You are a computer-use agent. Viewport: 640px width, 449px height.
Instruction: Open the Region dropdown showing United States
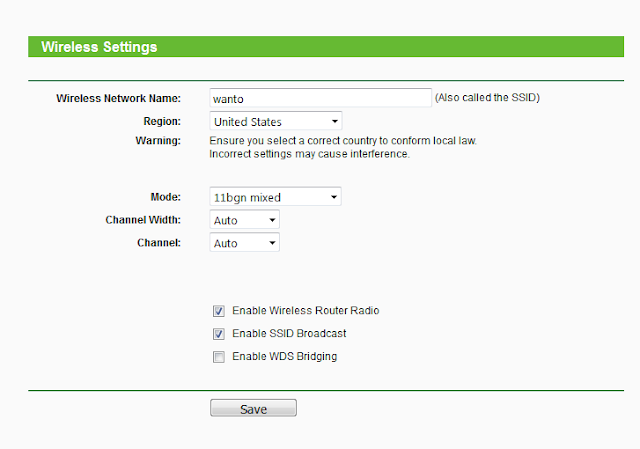[276, 121]
